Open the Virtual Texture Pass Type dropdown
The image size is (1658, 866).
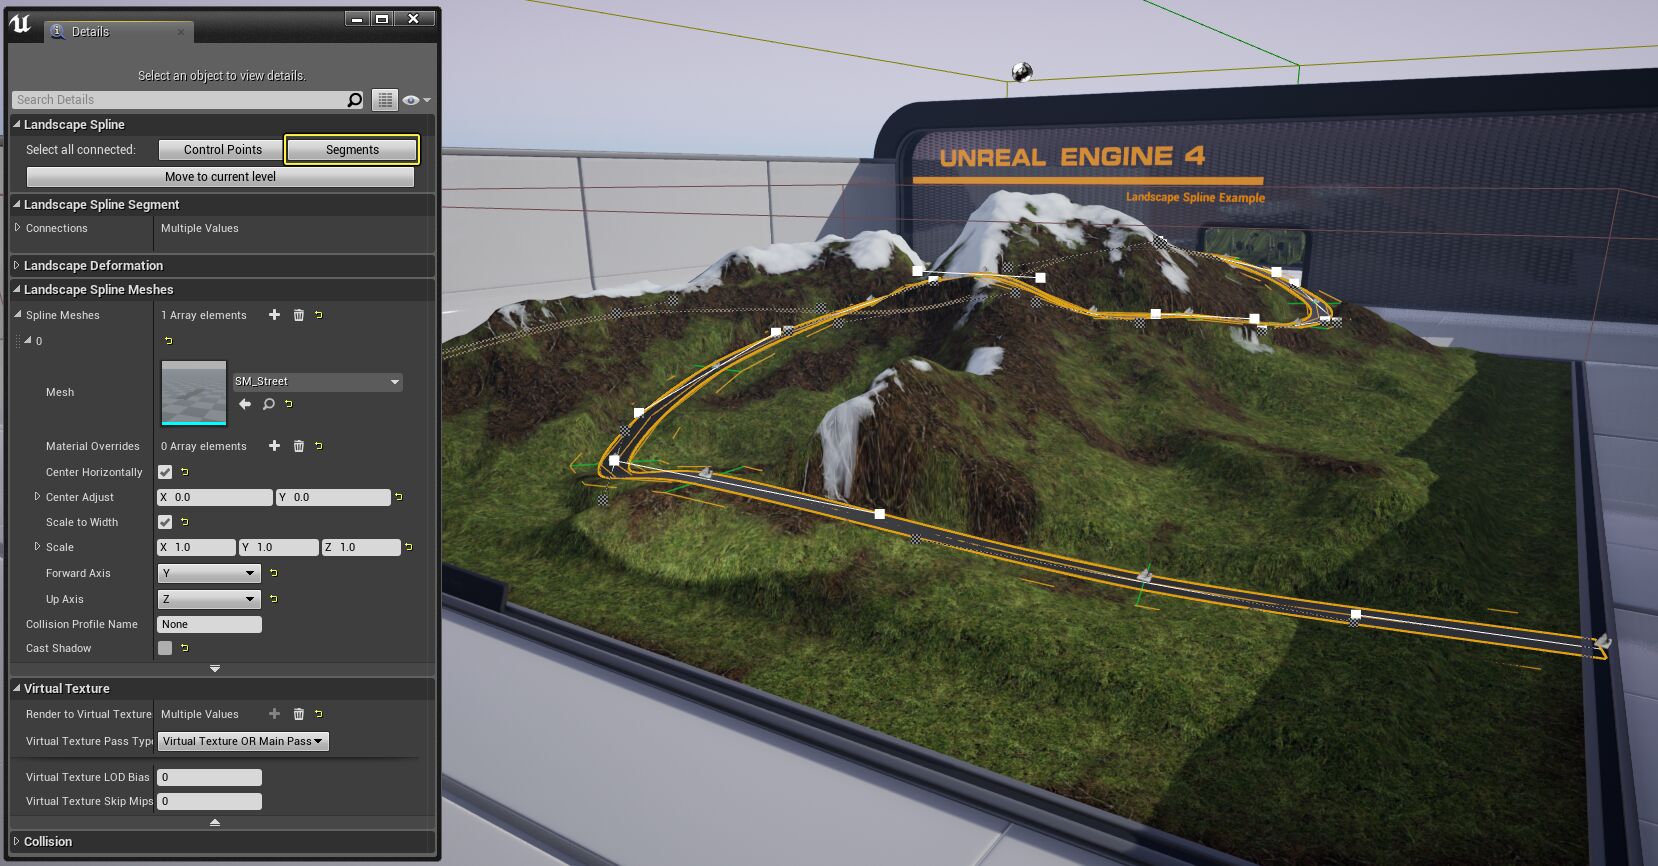[x=243, y=741]
